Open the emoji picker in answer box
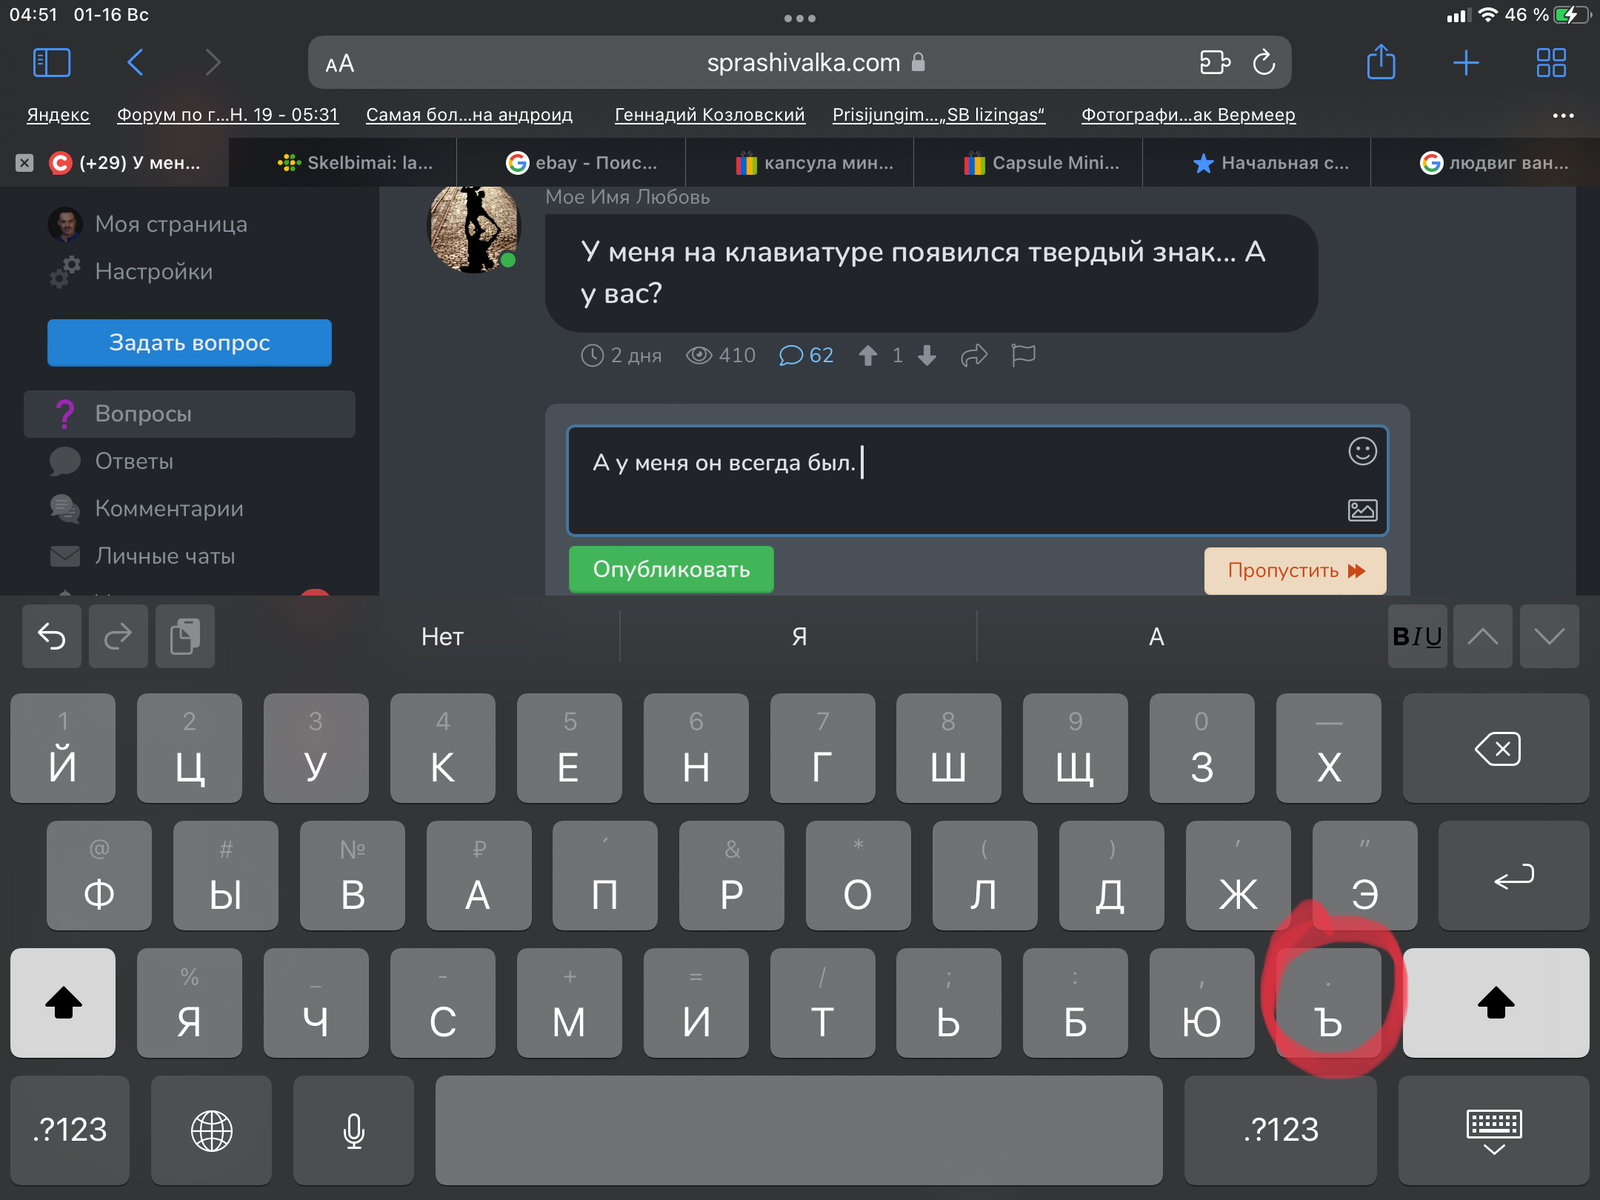 pos(1362,452)
